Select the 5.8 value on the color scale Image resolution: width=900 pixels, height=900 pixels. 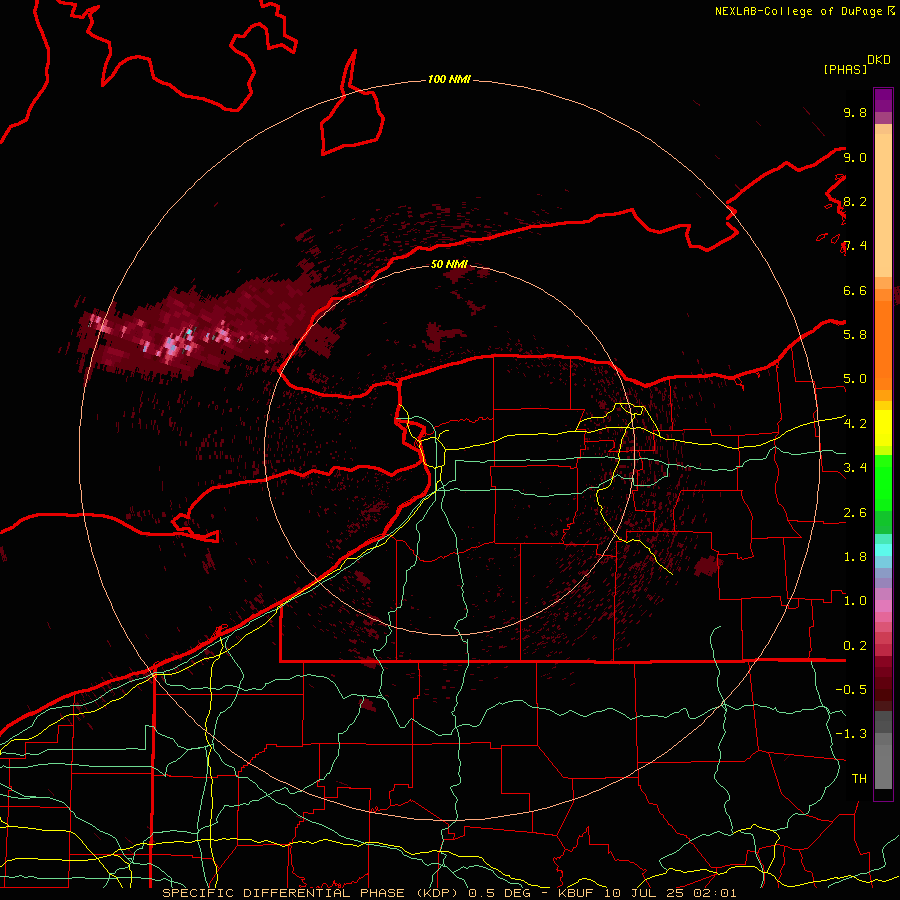(x=855, y=334)
